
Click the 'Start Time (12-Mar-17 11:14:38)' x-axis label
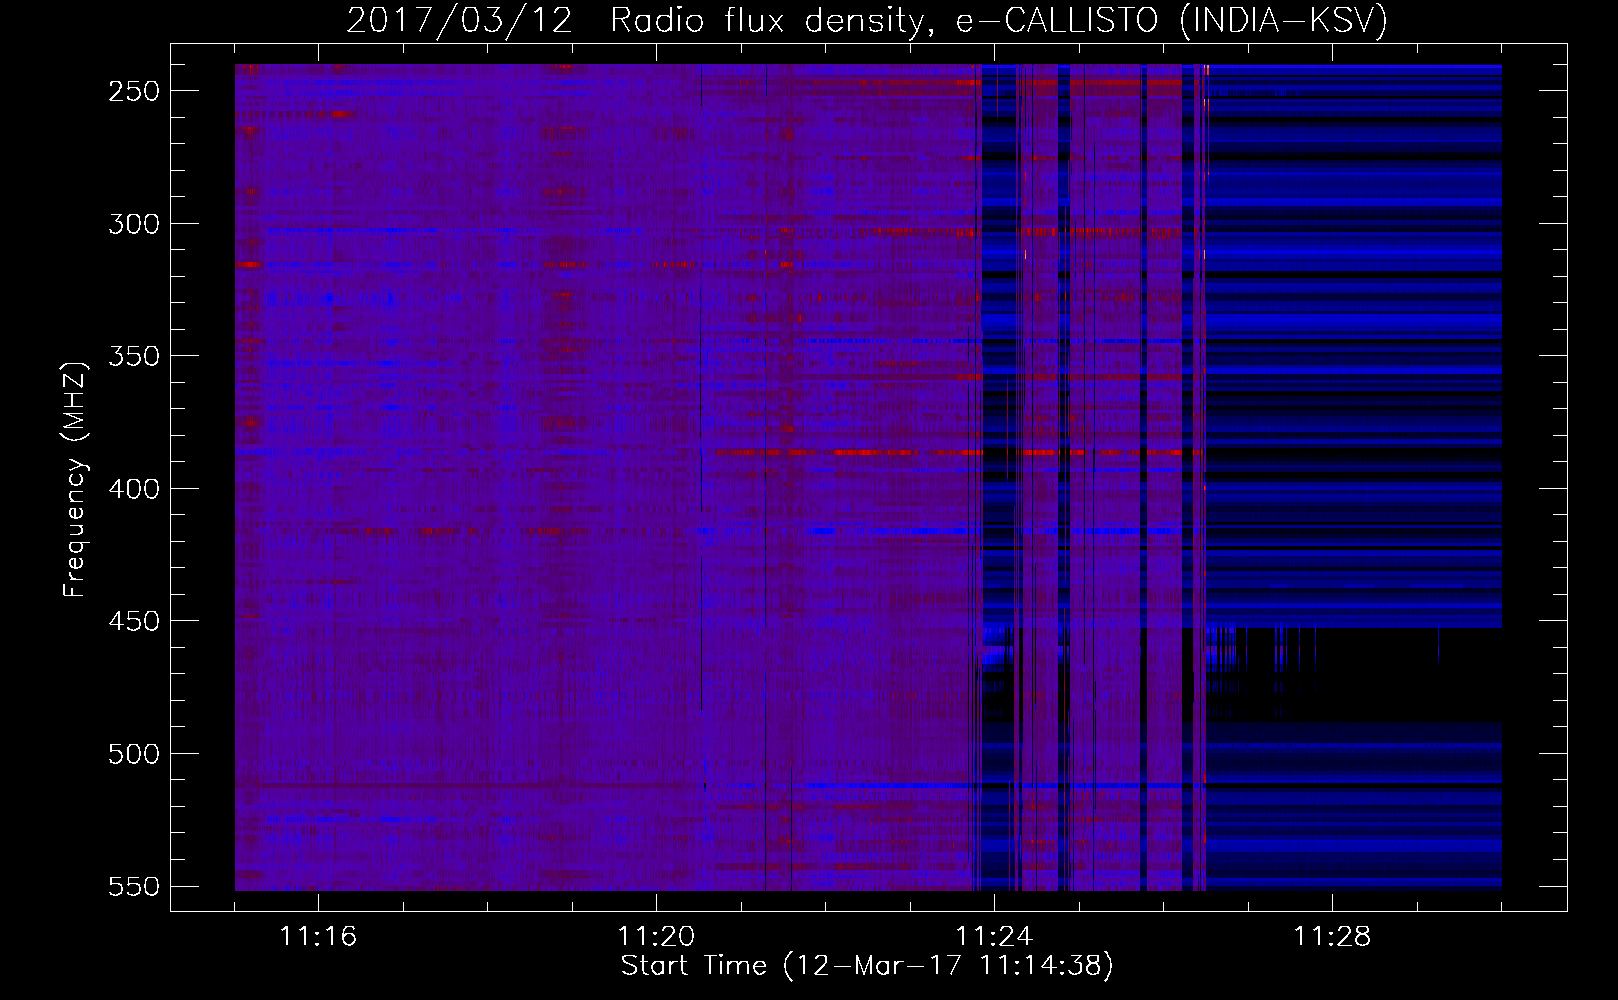pyautogui.click(x=867, y=966)
